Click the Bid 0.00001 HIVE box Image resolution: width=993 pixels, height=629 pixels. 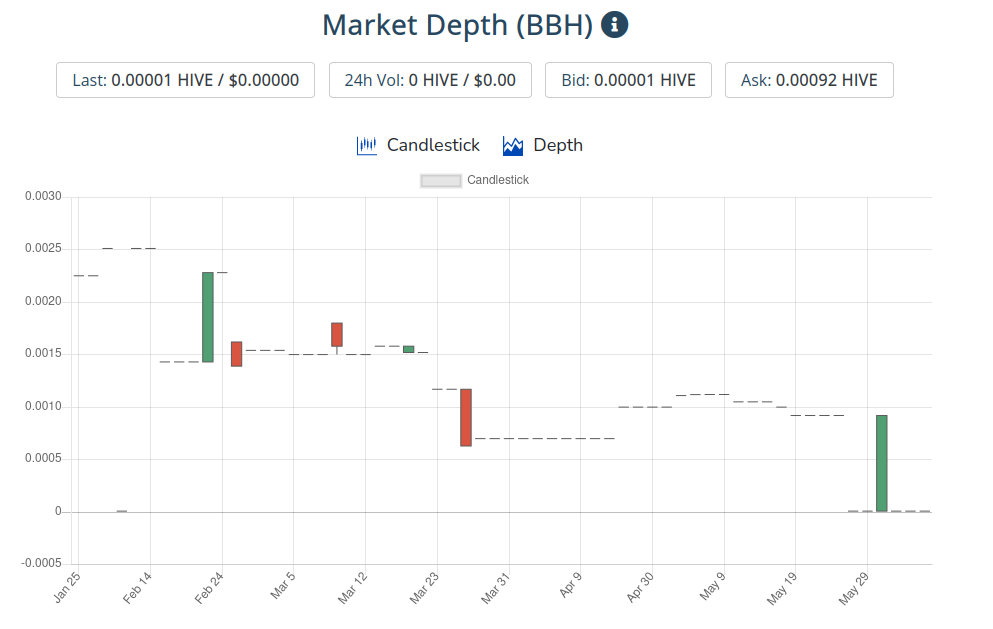tap(628, 80)
